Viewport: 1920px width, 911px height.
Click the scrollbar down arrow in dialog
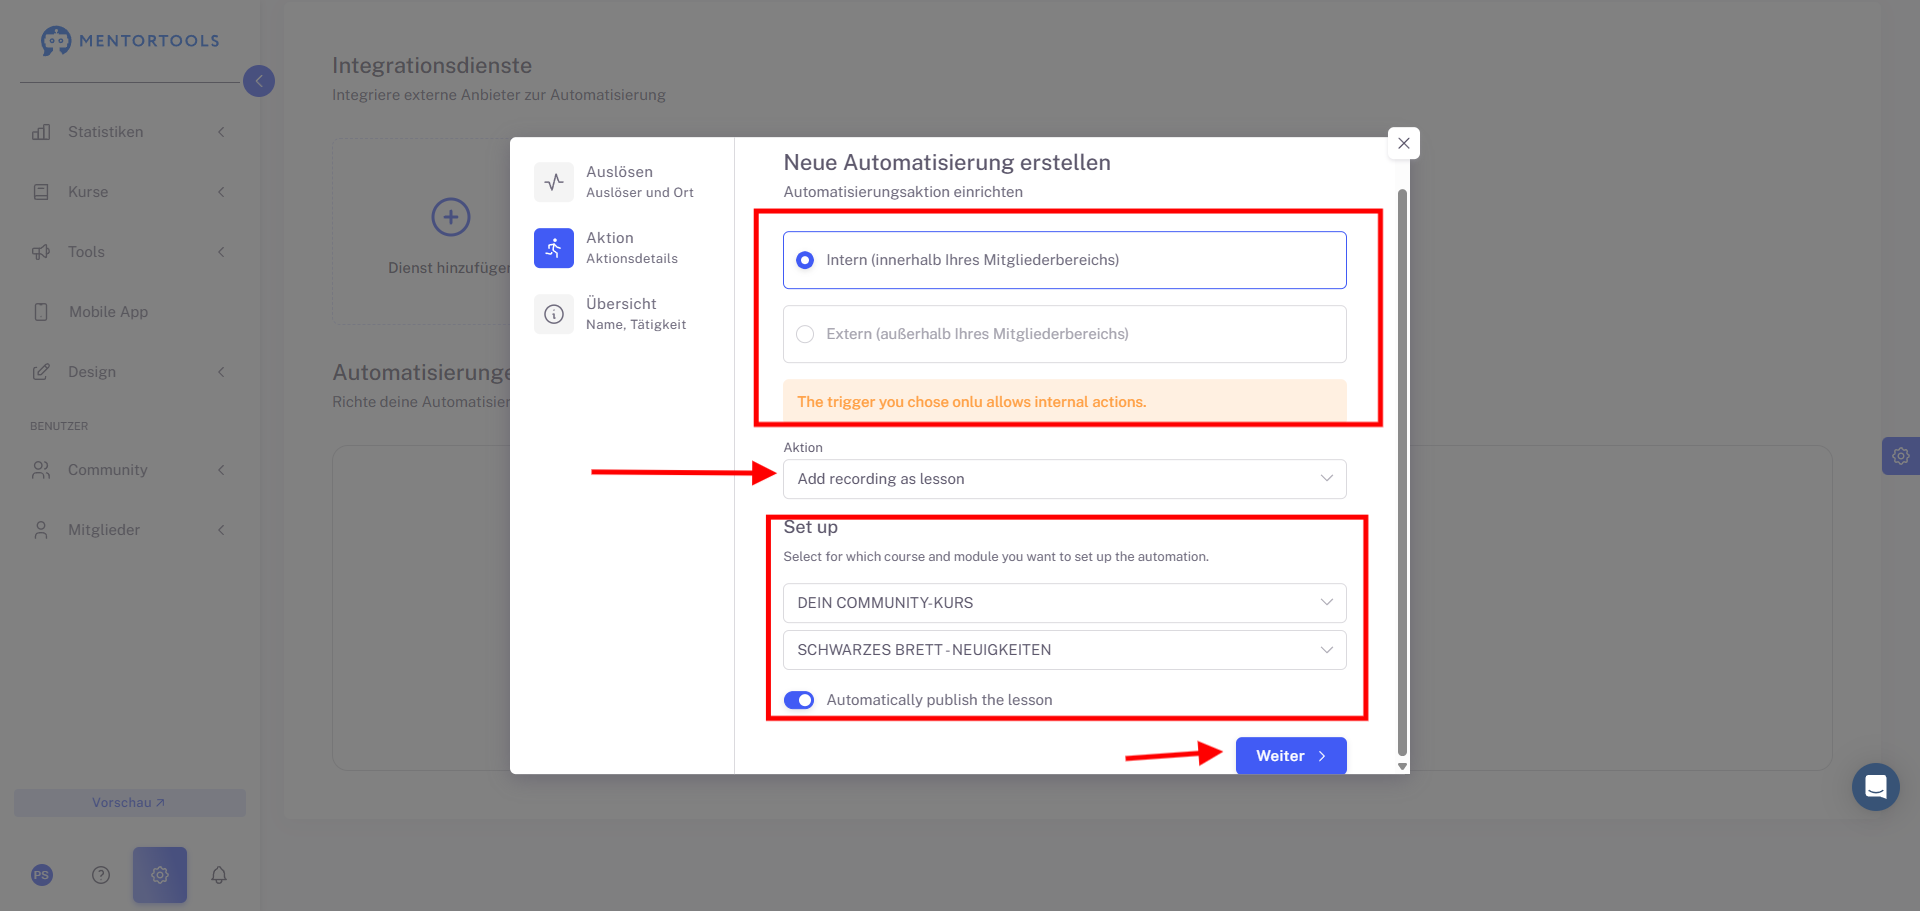click(1402, 767)
